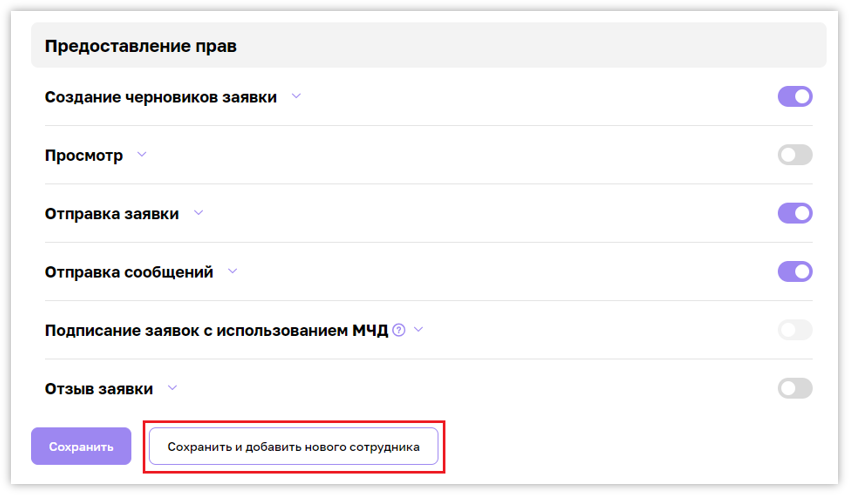
Task: Disable the Создание черновиков заявки toggle
Action: pos(795,97)
